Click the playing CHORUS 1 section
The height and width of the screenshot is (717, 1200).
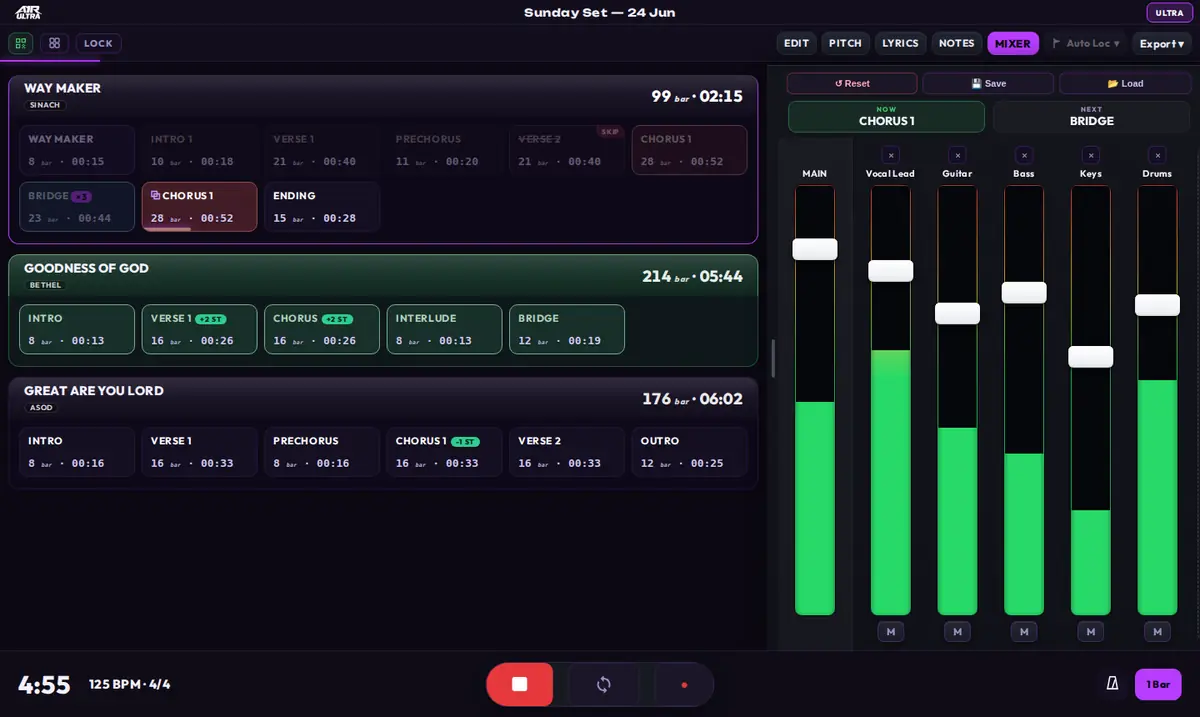tap(199, 206)
